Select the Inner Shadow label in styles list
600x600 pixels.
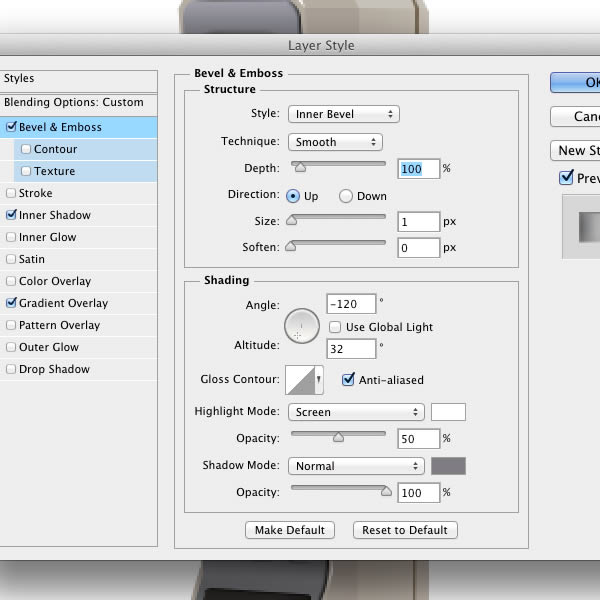click(x=55, y=215)
